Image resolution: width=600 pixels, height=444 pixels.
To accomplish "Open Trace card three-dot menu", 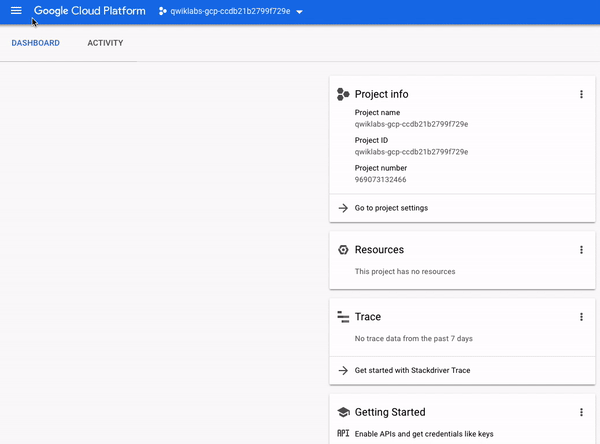I will (581, 317).
